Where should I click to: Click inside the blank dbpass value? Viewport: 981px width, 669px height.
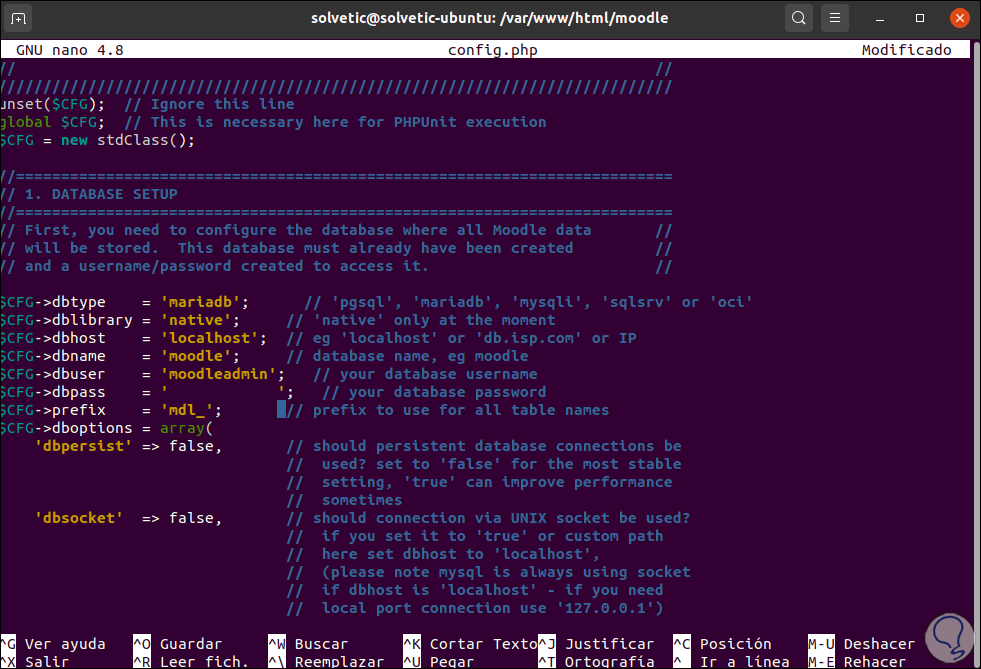click(223, 392)
